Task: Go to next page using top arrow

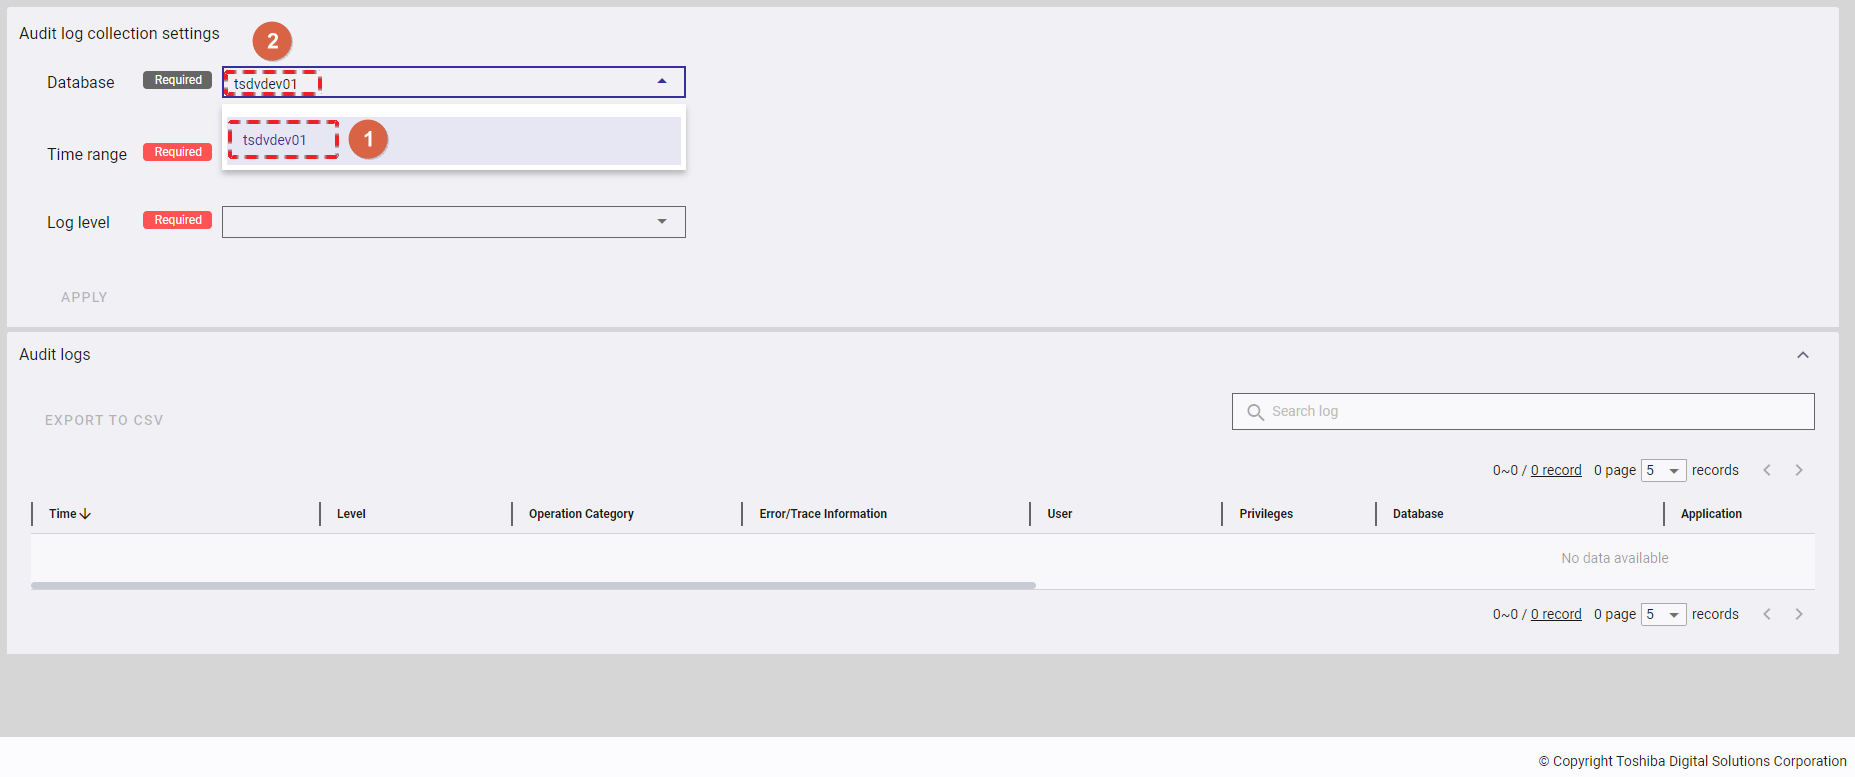Action: (x=1798, y=470)
